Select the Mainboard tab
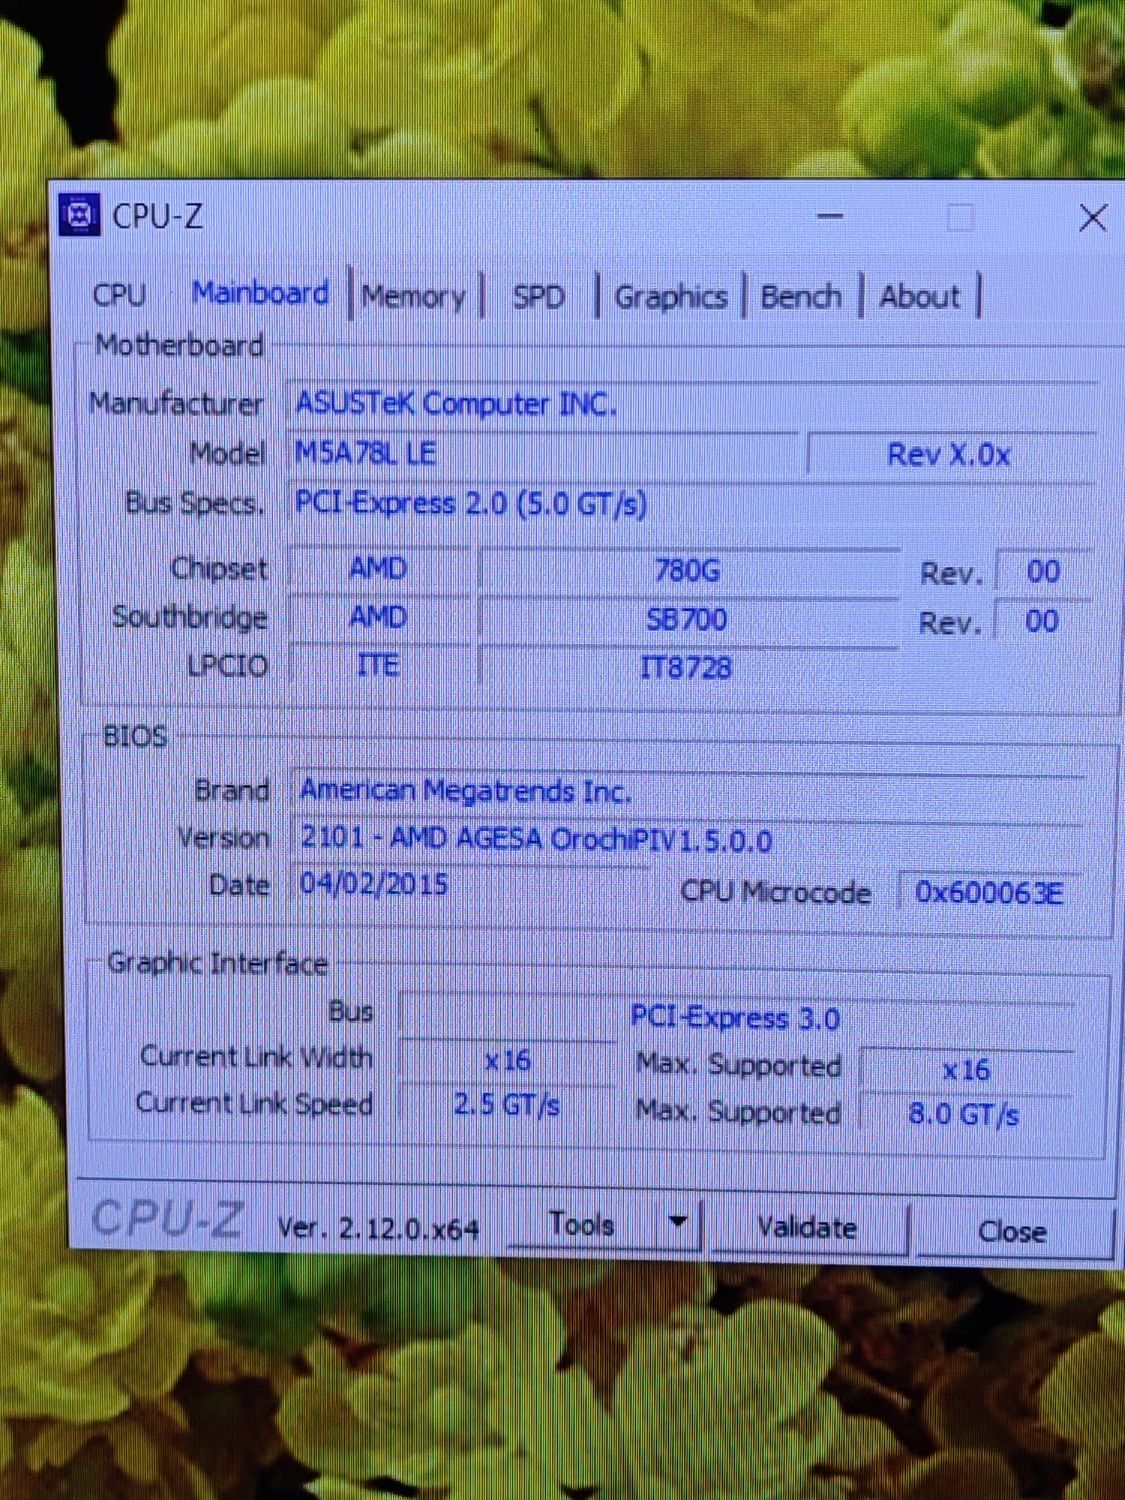Screen dimensions: 1125x1500 [260, 293]
